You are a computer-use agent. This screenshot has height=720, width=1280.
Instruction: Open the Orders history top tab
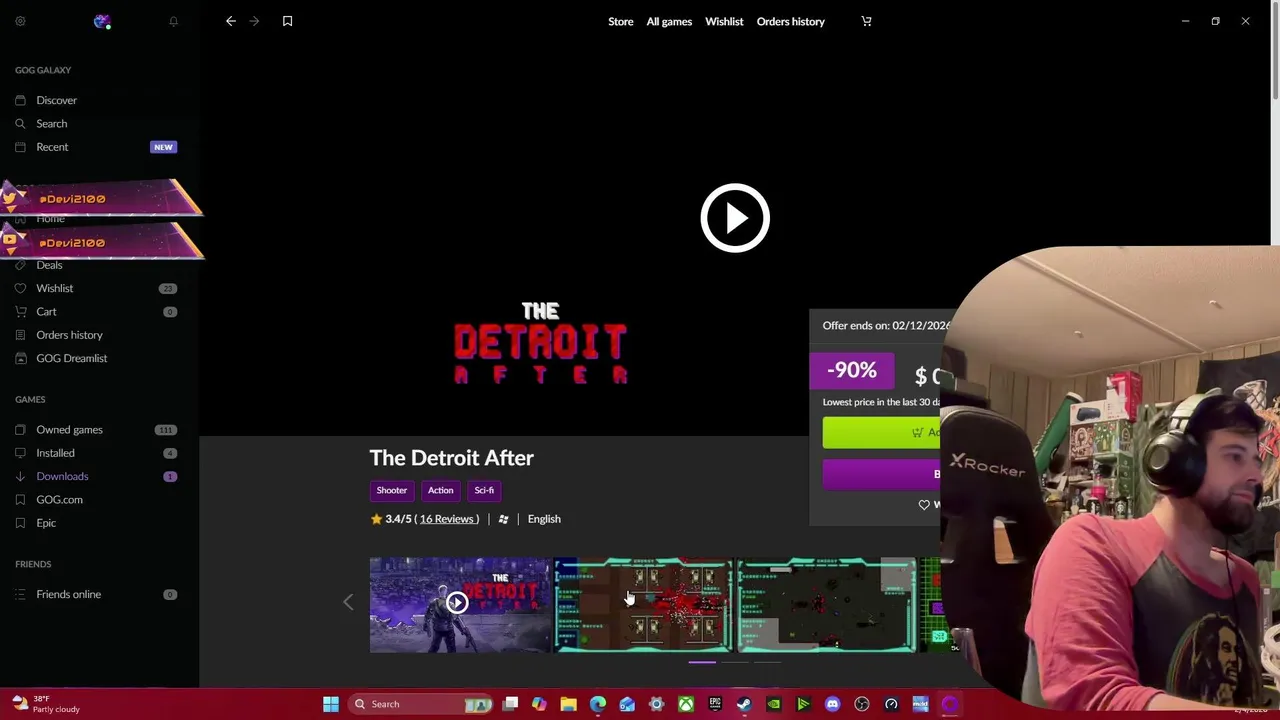(791, 21)
